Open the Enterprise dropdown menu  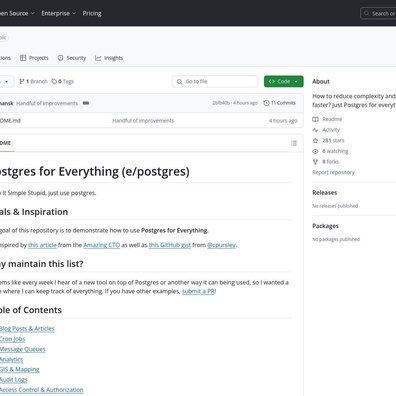pyautogui.click(x=59, y=13)
